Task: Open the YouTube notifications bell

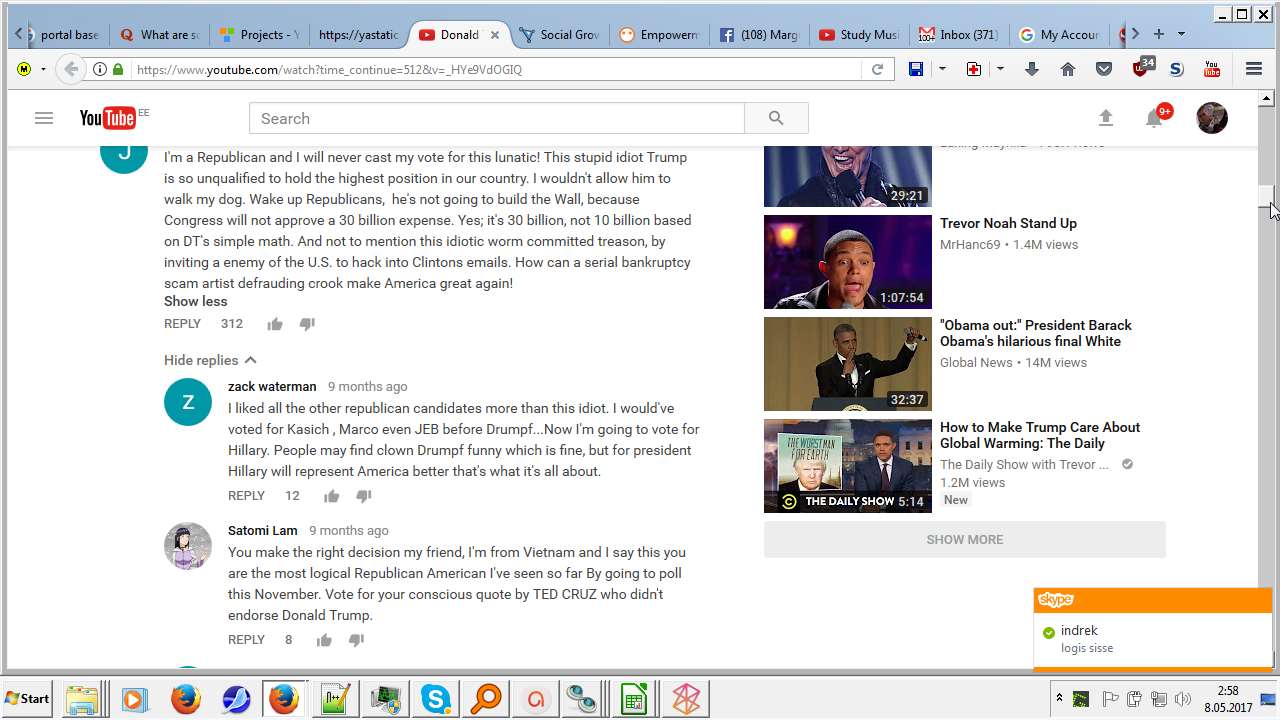Action: pyautogui.click(x=1154, y=118)
